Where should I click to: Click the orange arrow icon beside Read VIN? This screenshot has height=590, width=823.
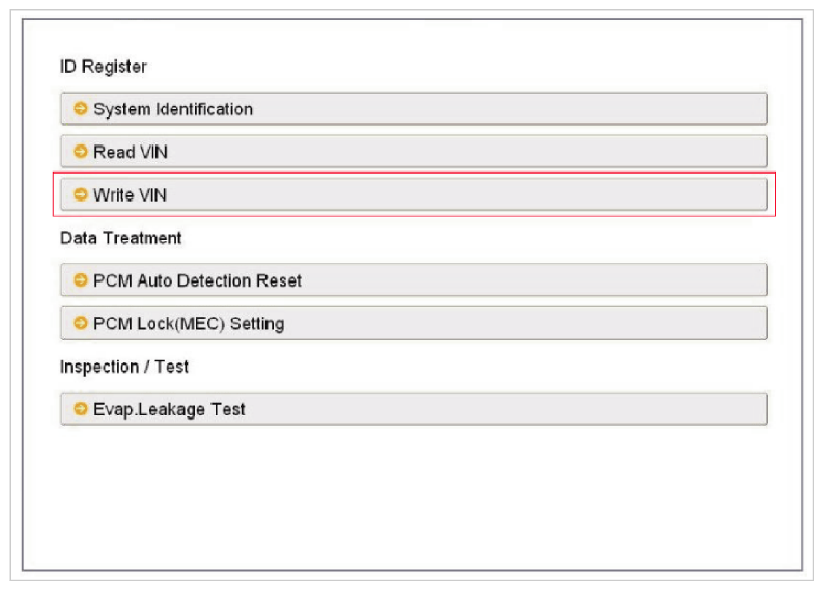[81, 152]
